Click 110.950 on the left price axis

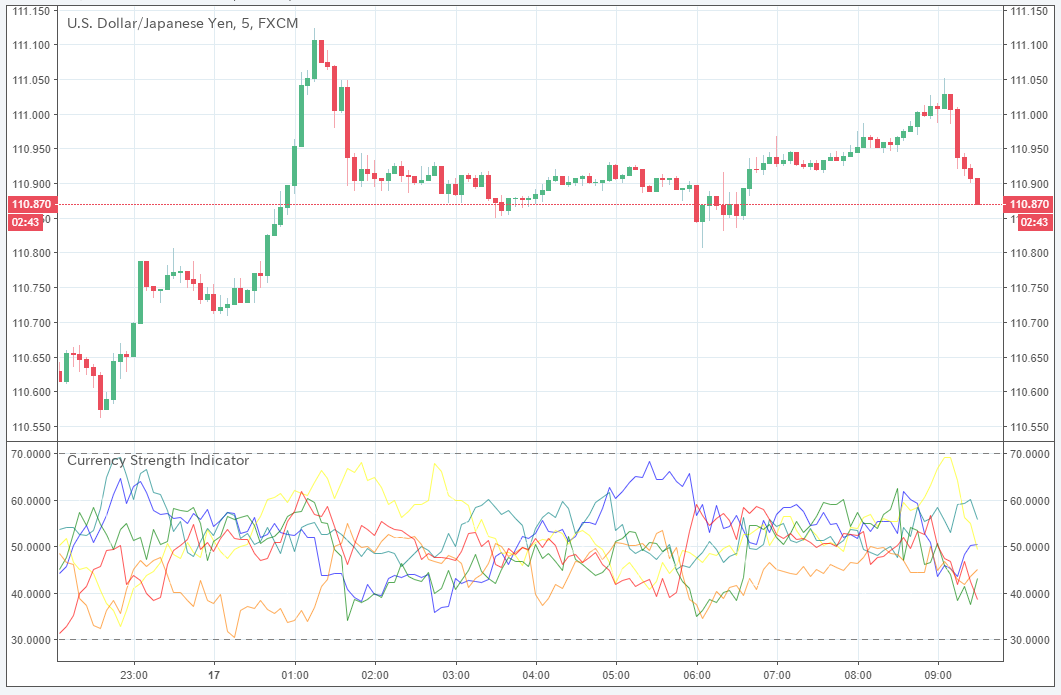[x=31, y=149]
